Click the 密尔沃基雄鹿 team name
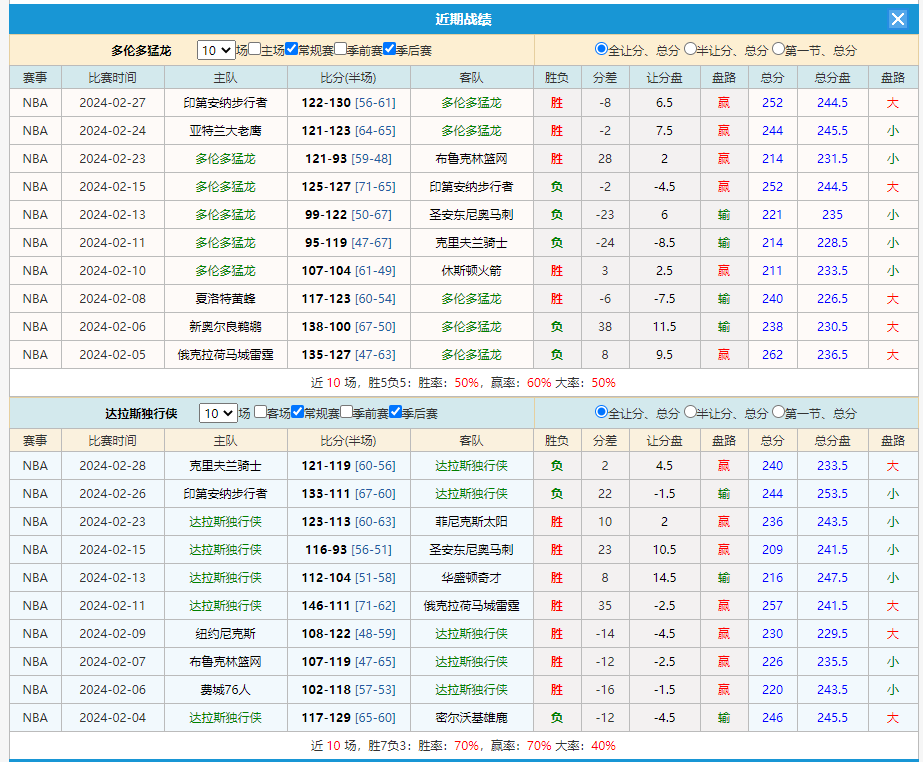The image size is (923, 762). pos(471,718)
